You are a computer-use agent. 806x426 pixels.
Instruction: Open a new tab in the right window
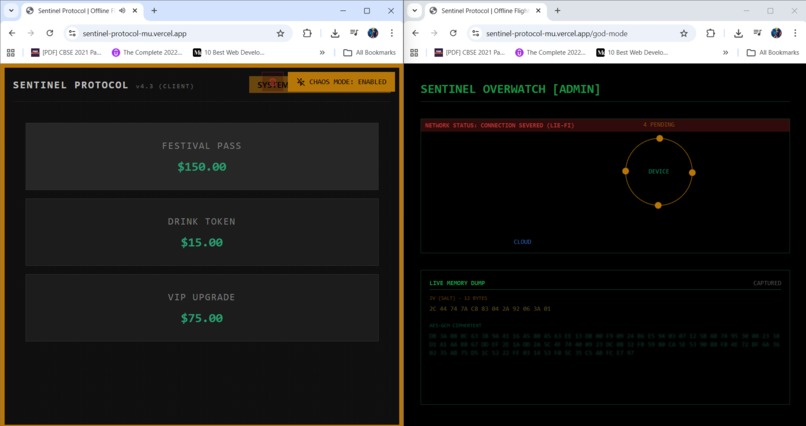point(557,10)
